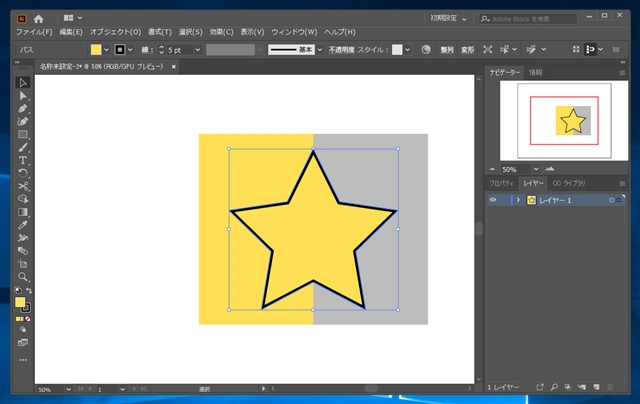Image resolution: width=640 pixels, height=404 pixels.
Task: Open the 編集(E) menu
Action: pos(71,32)
